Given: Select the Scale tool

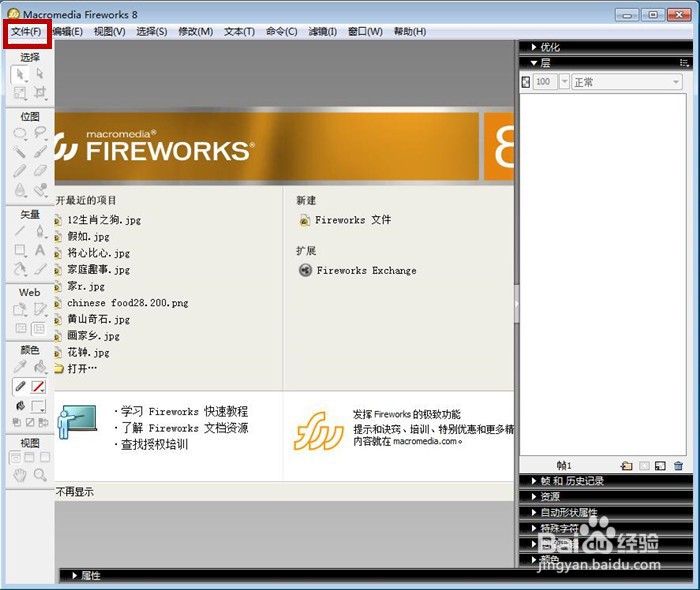Looking at the screenshot, I should tap(20, 93).
